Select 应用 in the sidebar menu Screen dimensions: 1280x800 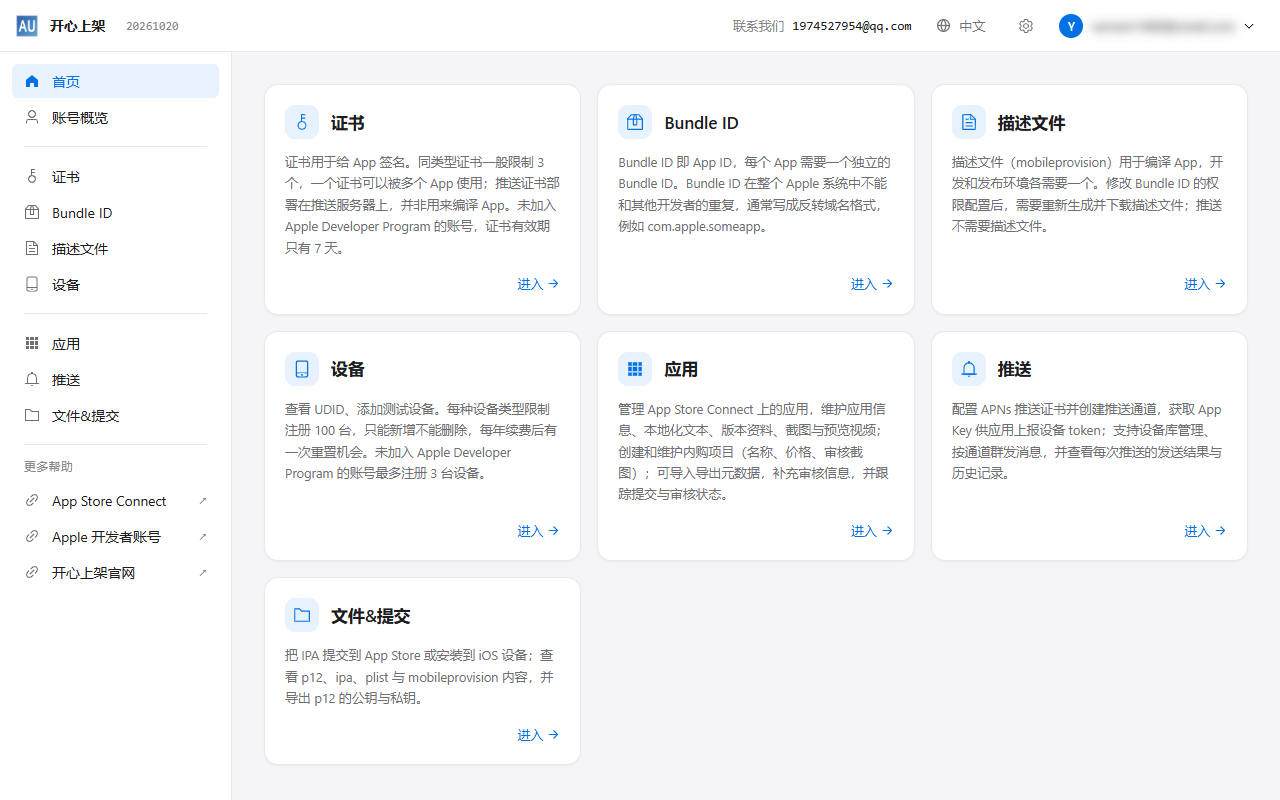pos(115,344)
